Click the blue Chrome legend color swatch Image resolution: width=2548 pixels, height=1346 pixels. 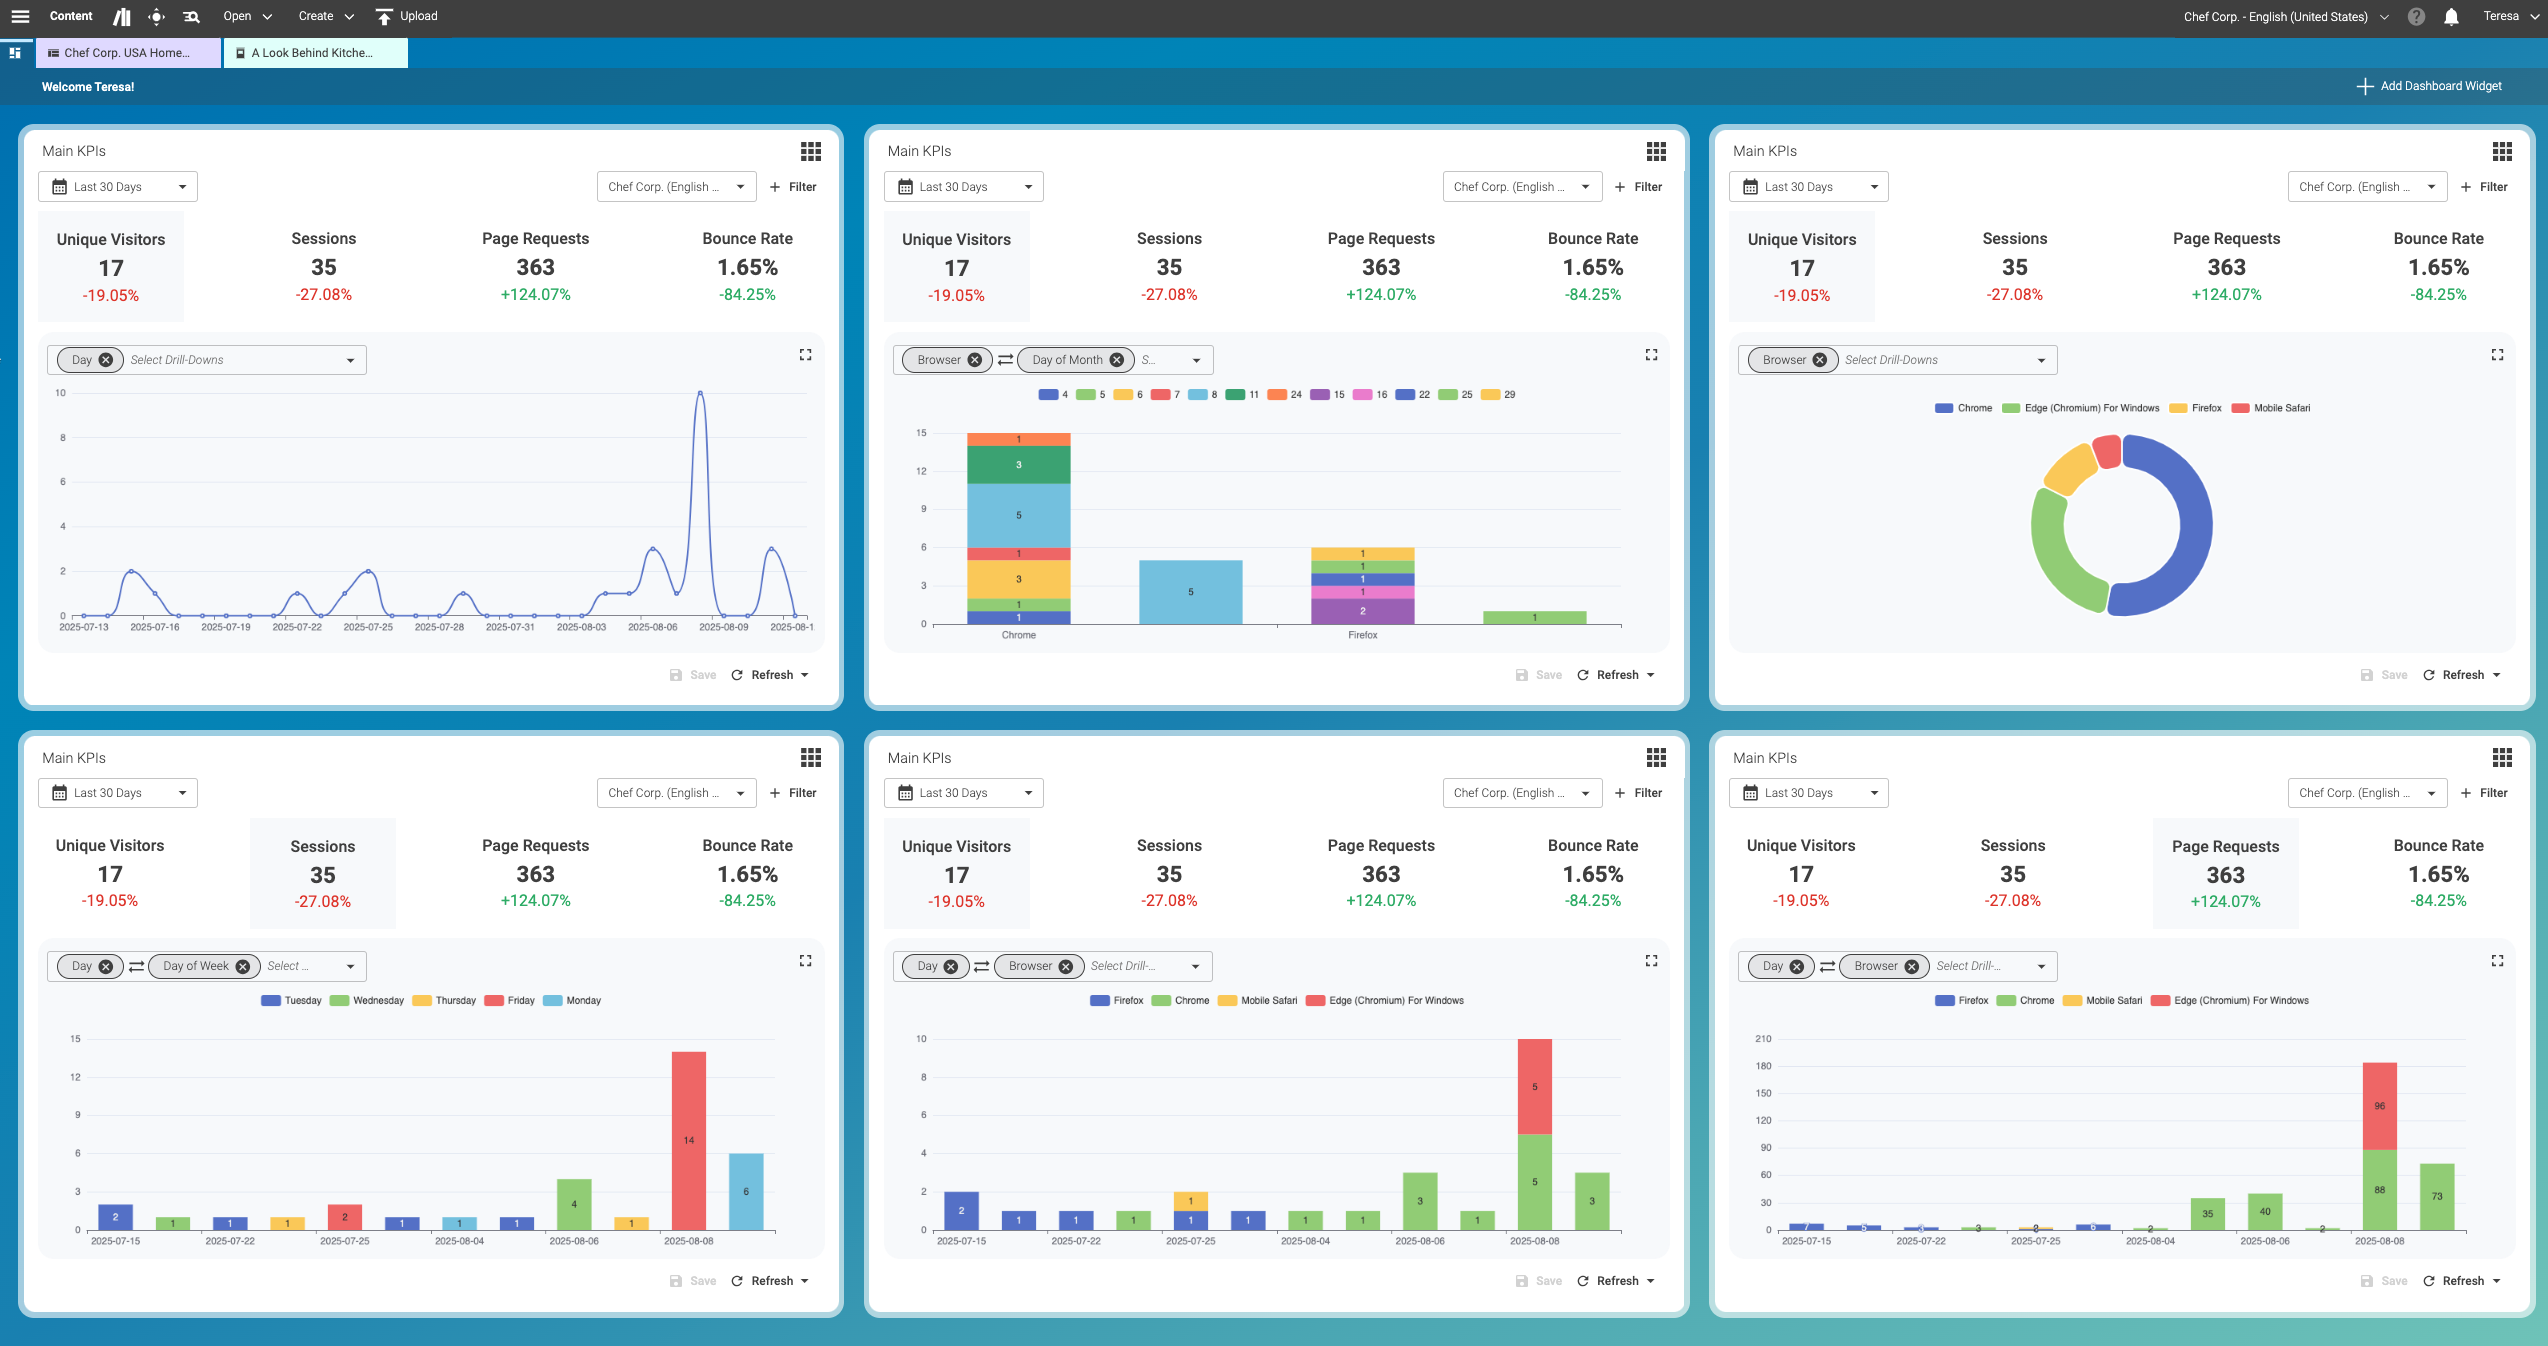point(1944,408)
